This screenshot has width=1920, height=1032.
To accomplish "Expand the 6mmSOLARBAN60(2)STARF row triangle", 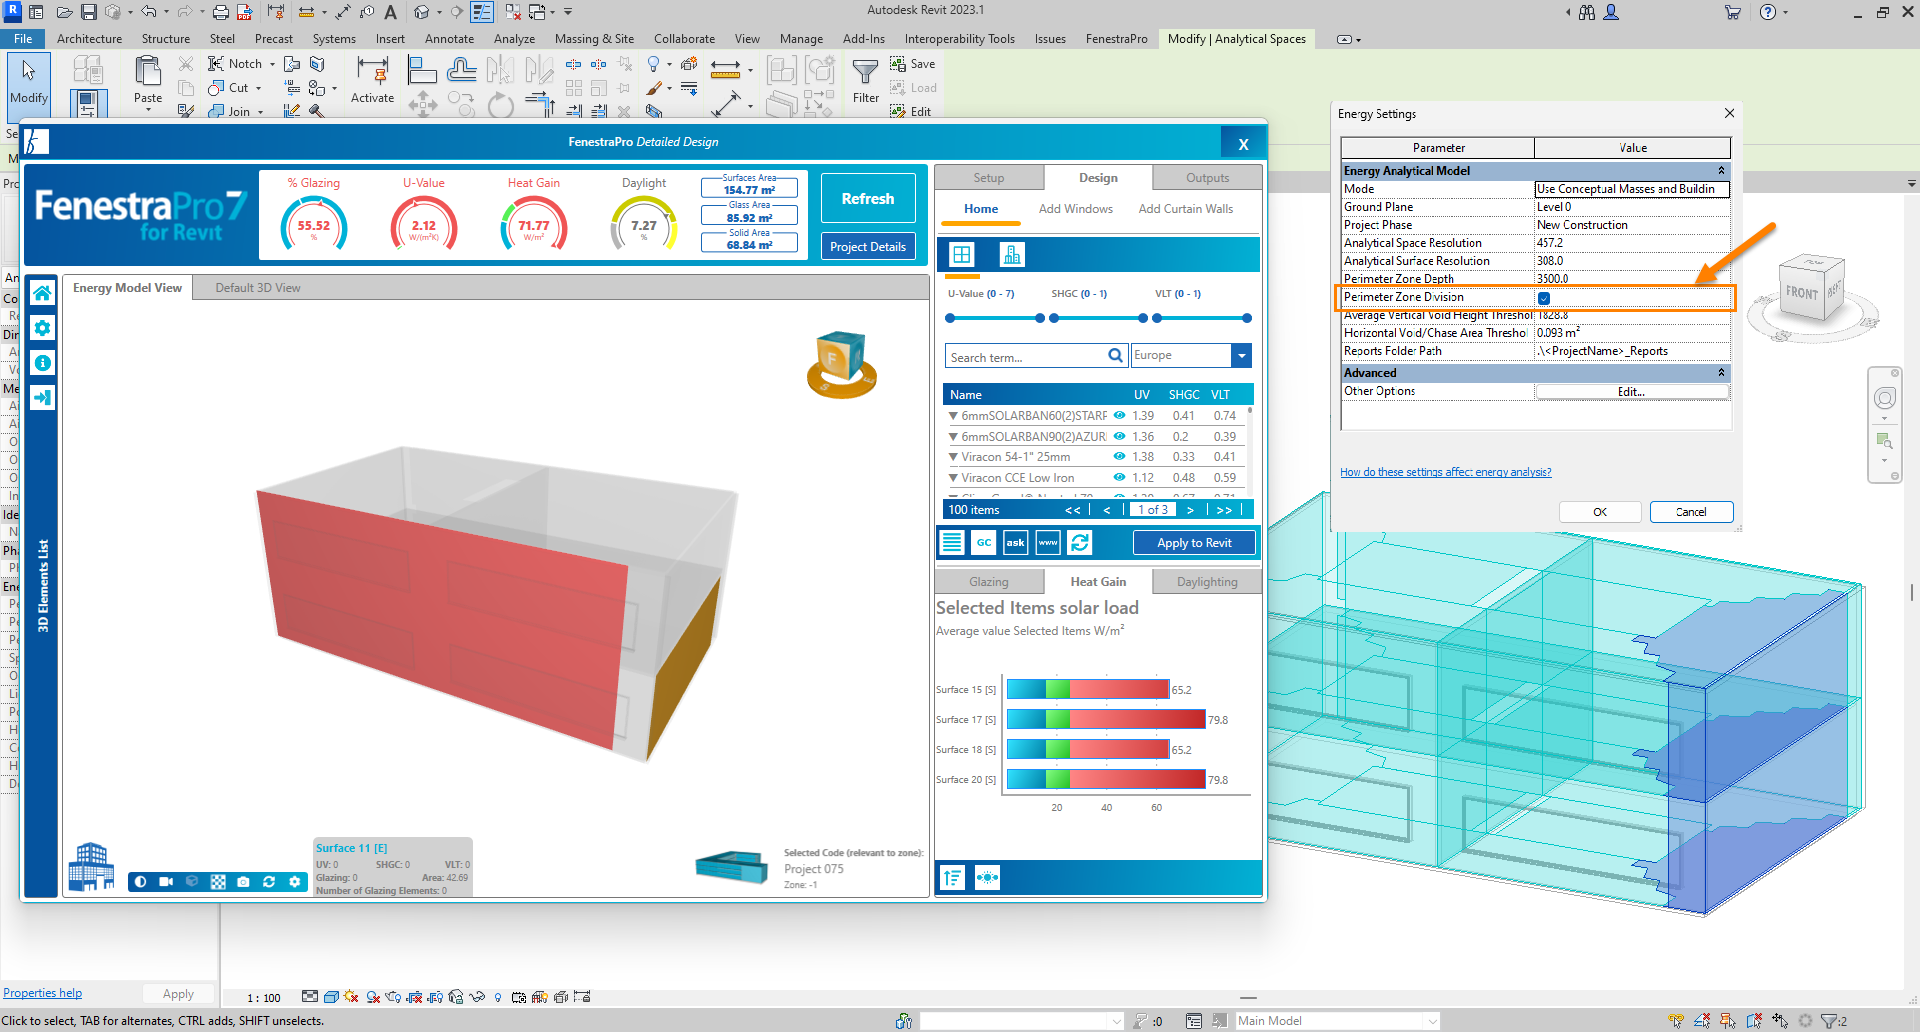I will pyautogui.click(x=953, y=415).
